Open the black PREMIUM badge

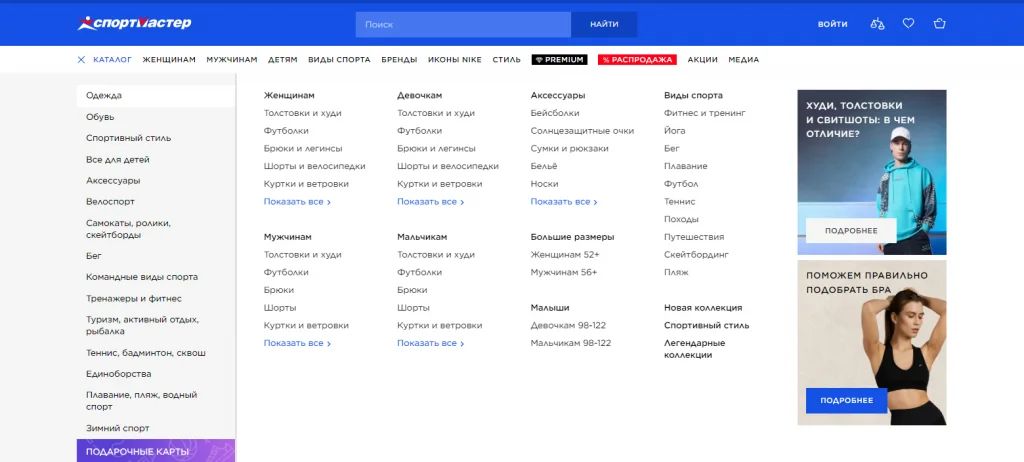tap(559, 60)
